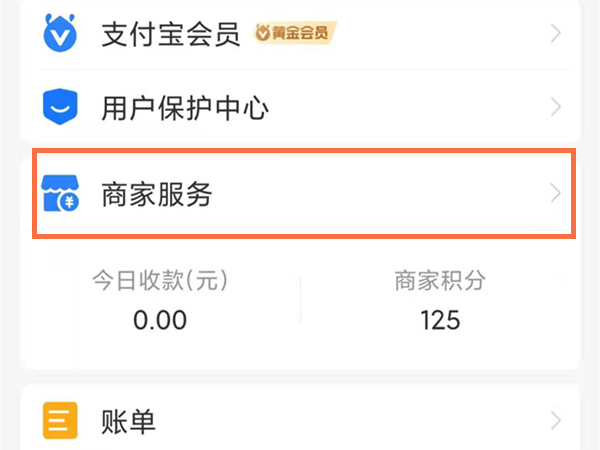Open 账单 using its right arrow

click(557, 421)
